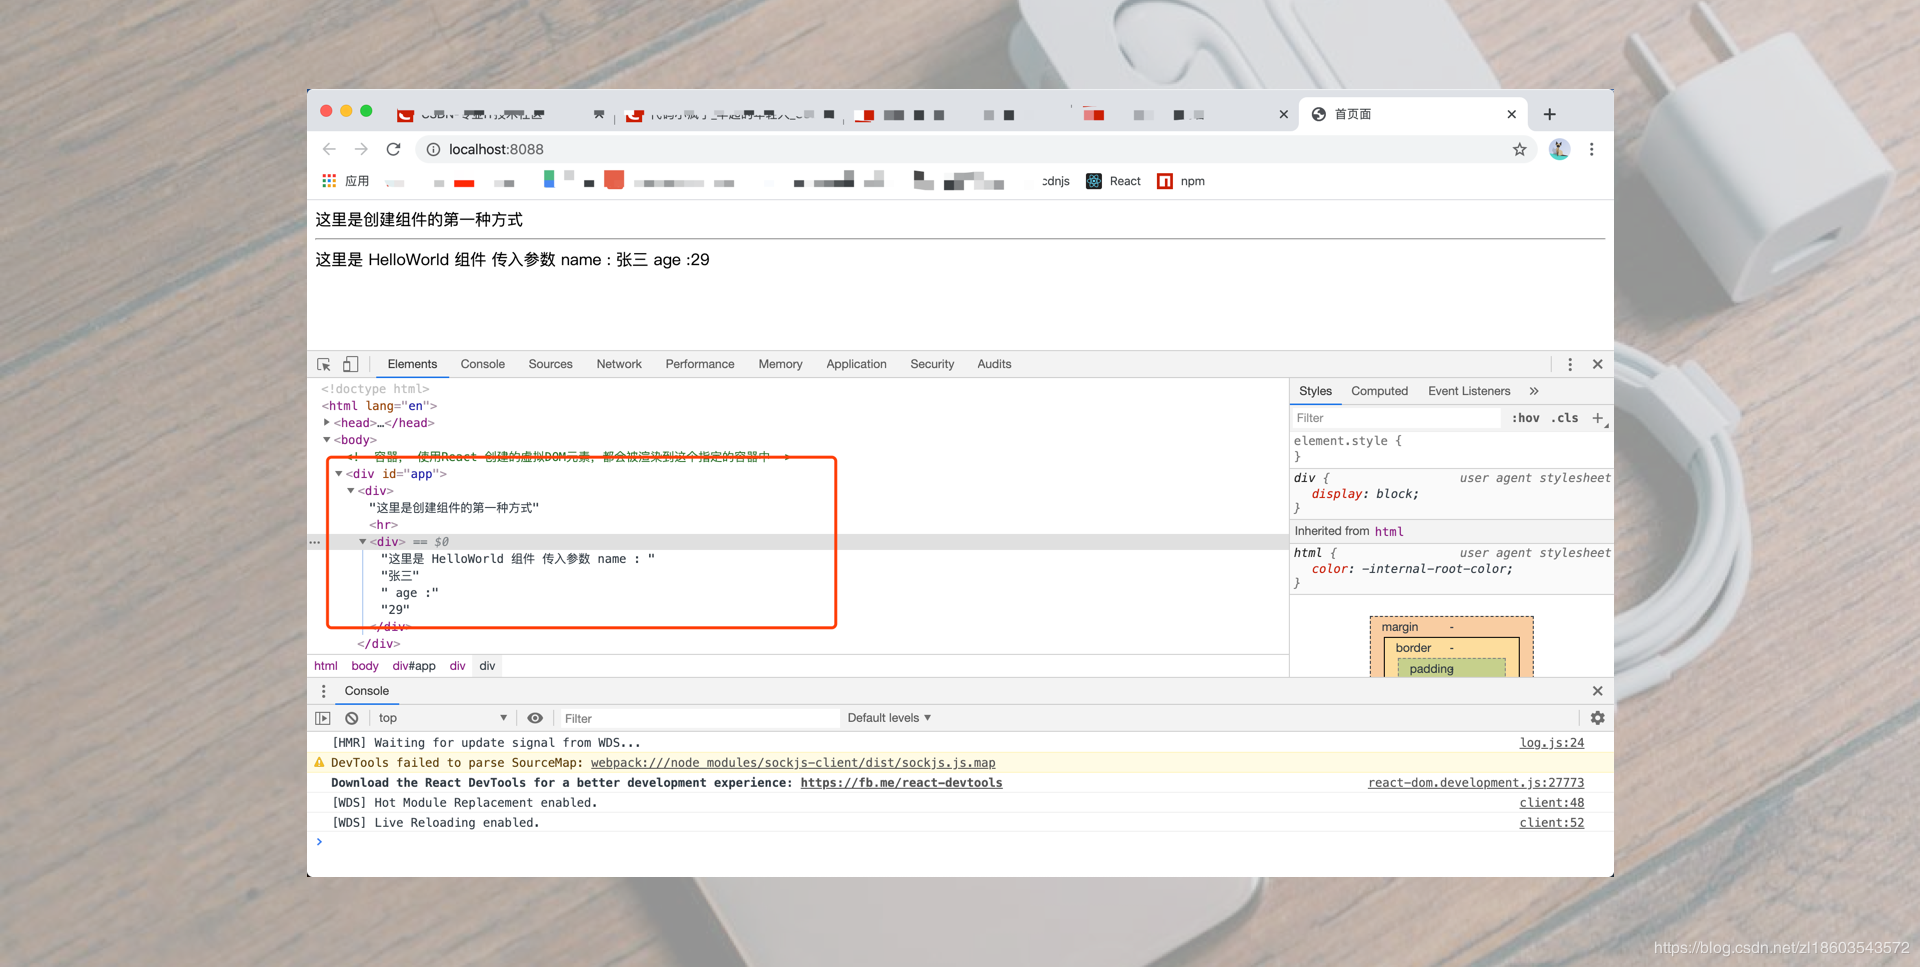This screenshot has height=967, width=1920.
Task: Open the JavaScript context dropdown (top)
Action: [x=443, y=718]
